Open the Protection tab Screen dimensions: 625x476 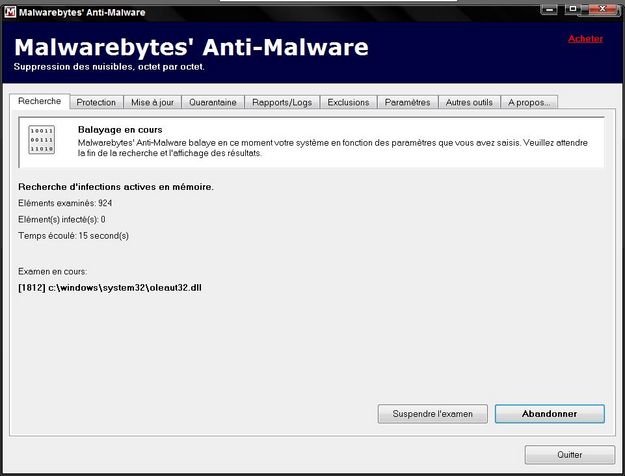pos(96,102)
